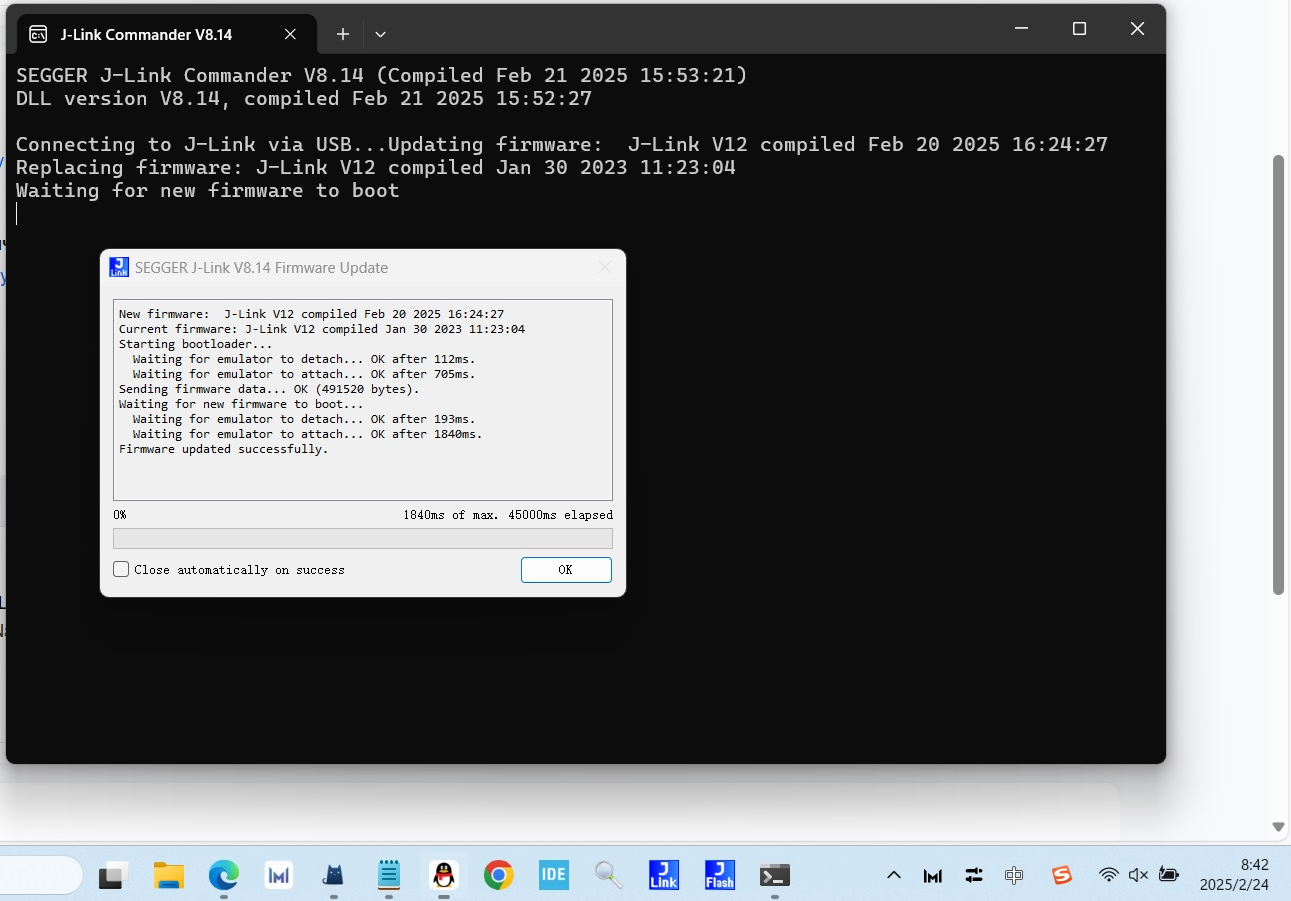Click the battery icon in the tray
1291x901 pixels.
(x=1168, y=876)
